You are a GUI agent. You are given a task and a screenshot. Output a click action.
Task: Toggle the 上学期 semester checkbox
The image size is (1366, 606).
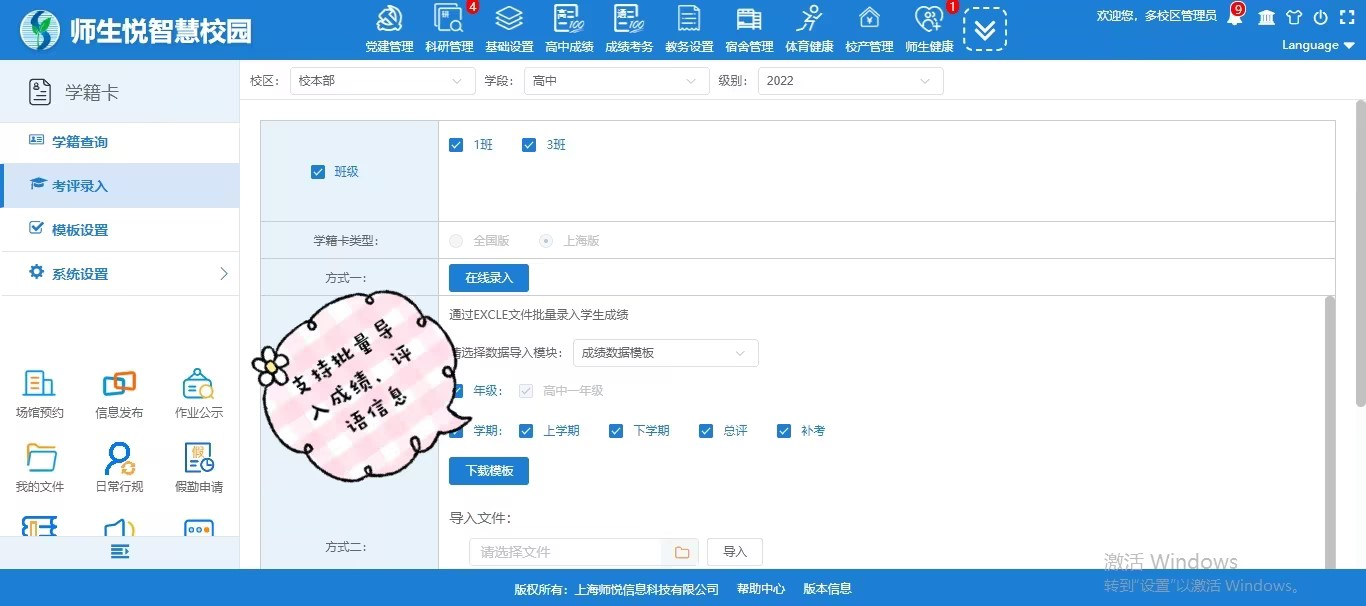pos(526,431)
